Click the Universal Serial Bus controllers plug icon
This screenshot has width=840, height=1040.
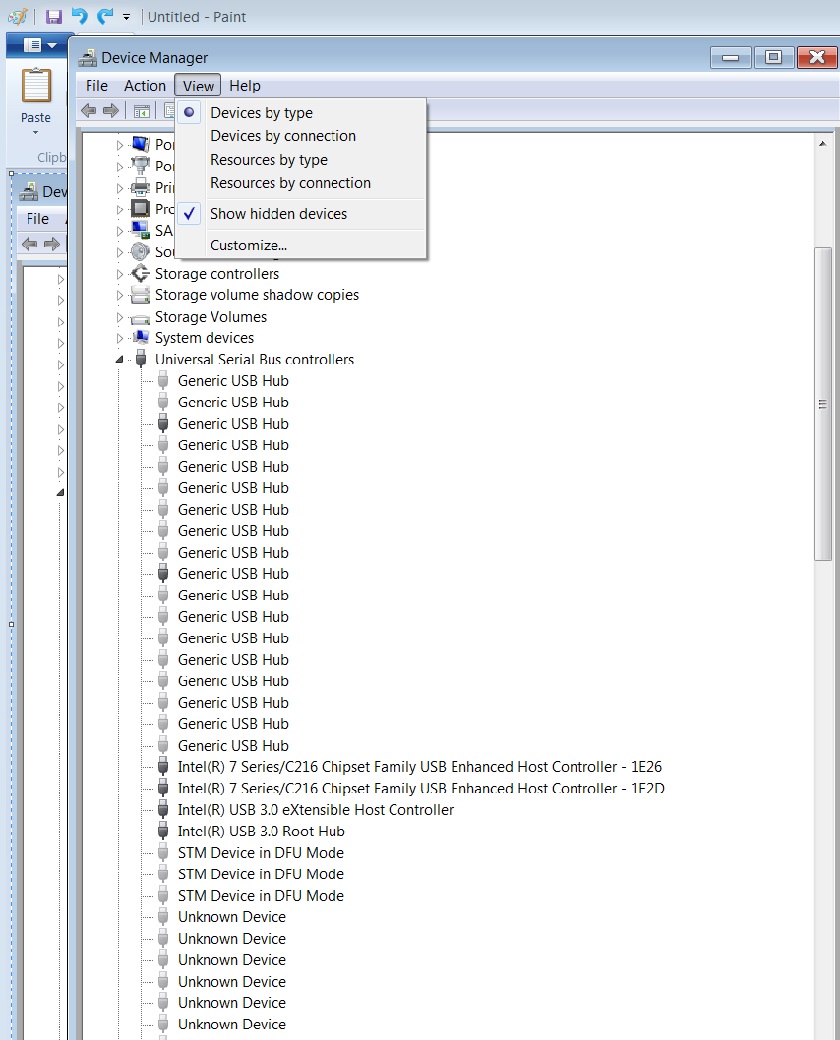141,359
